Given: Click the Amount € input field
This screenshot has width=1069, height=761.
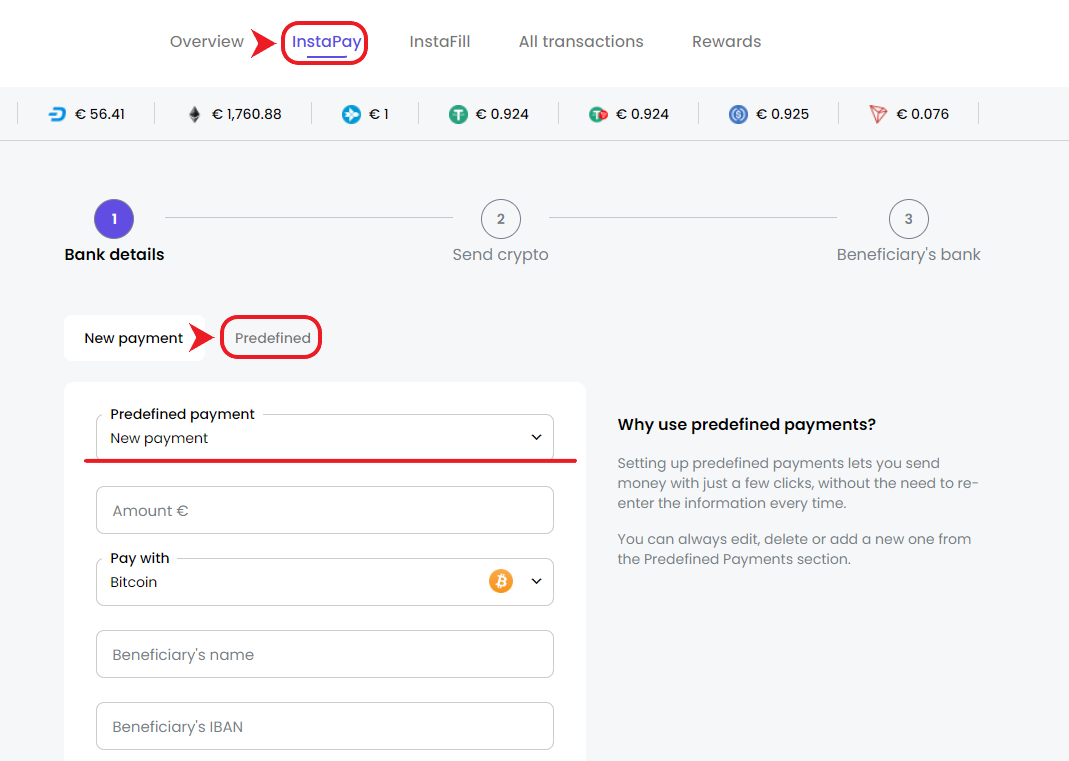Looking at the screenshot, I should pyautogui.click(x=325, y=510).
